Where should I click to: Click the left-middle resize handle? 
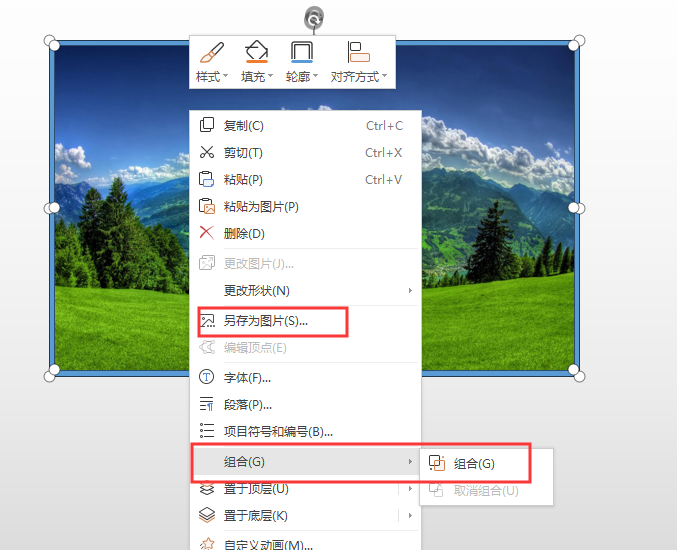click(x=50, y=209)
